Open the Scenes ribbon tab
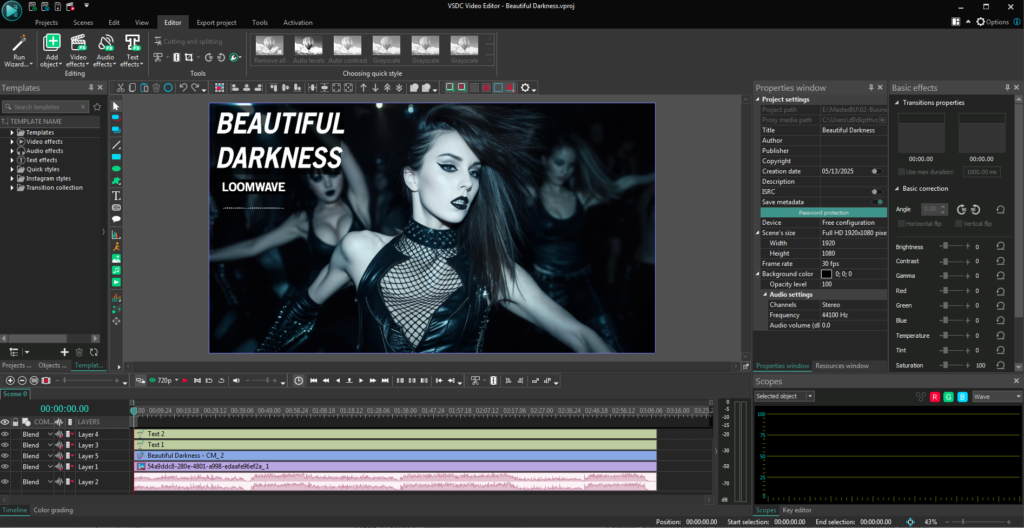 point(83,22)
